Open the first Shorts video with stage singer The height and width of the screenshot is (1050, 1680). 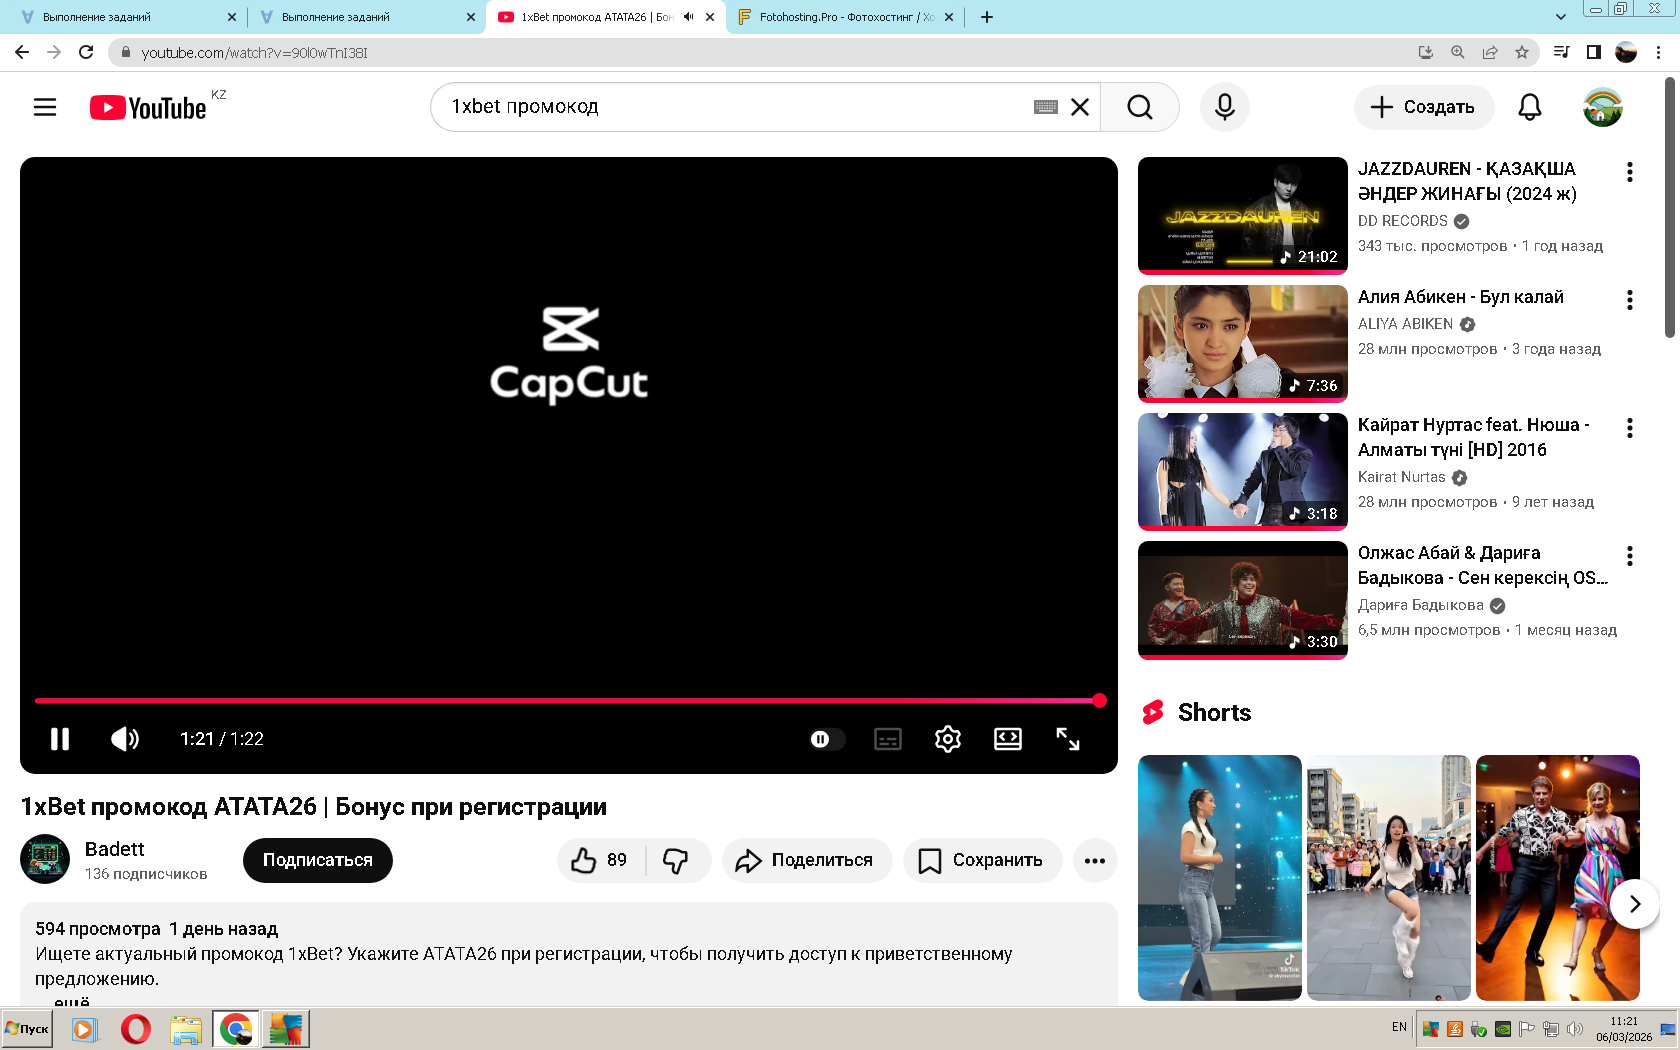click(1220, 878)
